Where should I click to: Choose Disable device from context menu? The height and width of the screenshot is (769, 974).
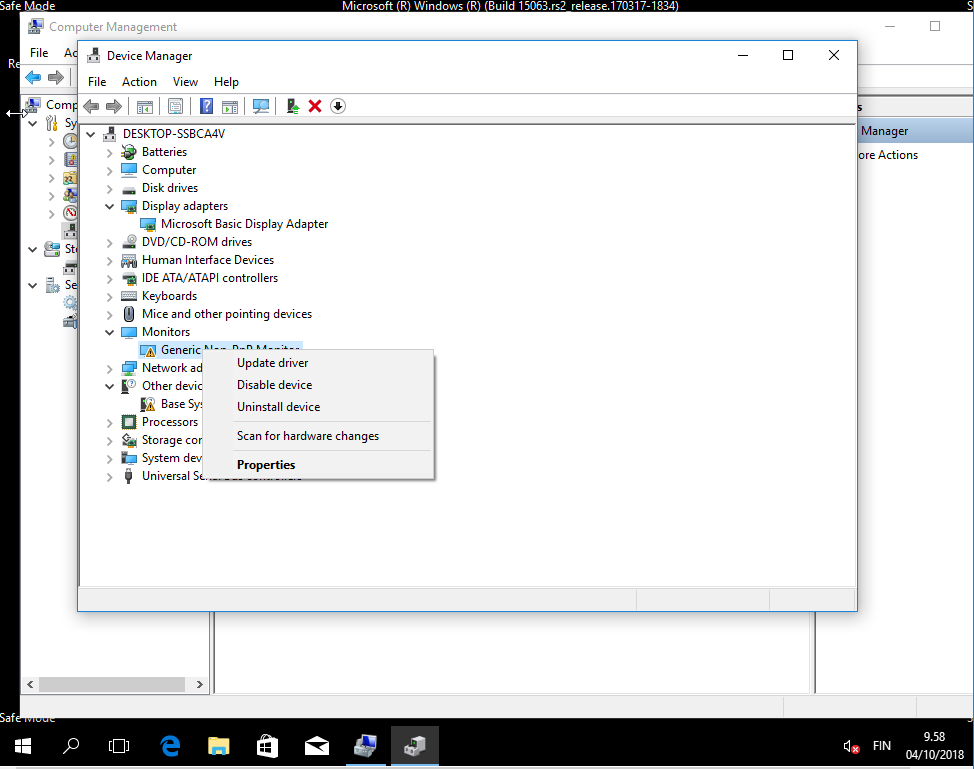point(318,385)
